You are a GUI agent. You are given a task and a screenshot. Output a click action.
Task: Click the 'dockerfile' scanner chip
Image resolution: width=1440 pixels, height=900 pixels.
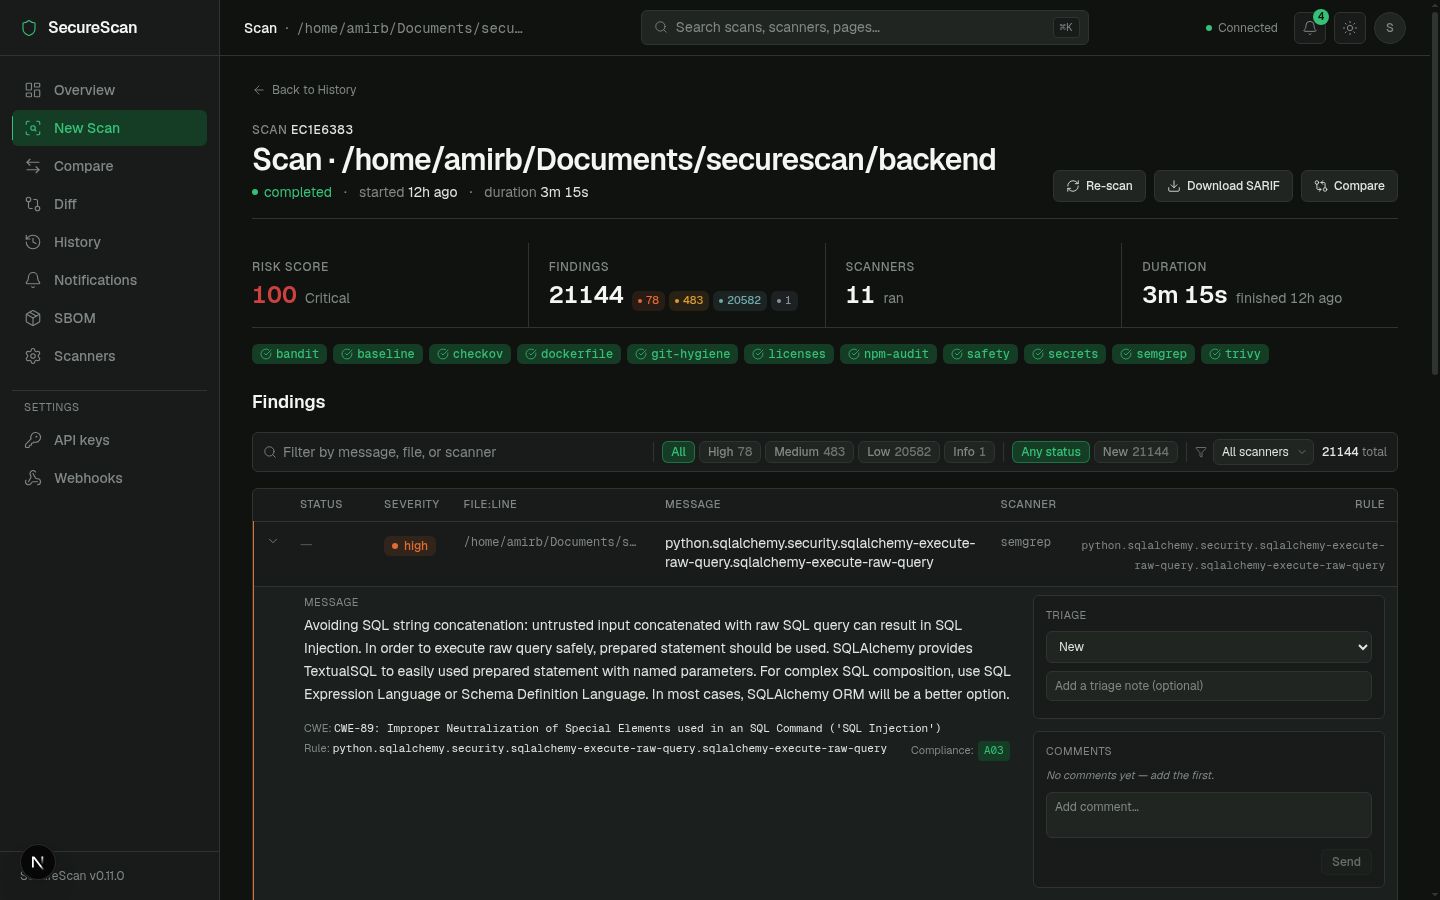pos(569,354)
